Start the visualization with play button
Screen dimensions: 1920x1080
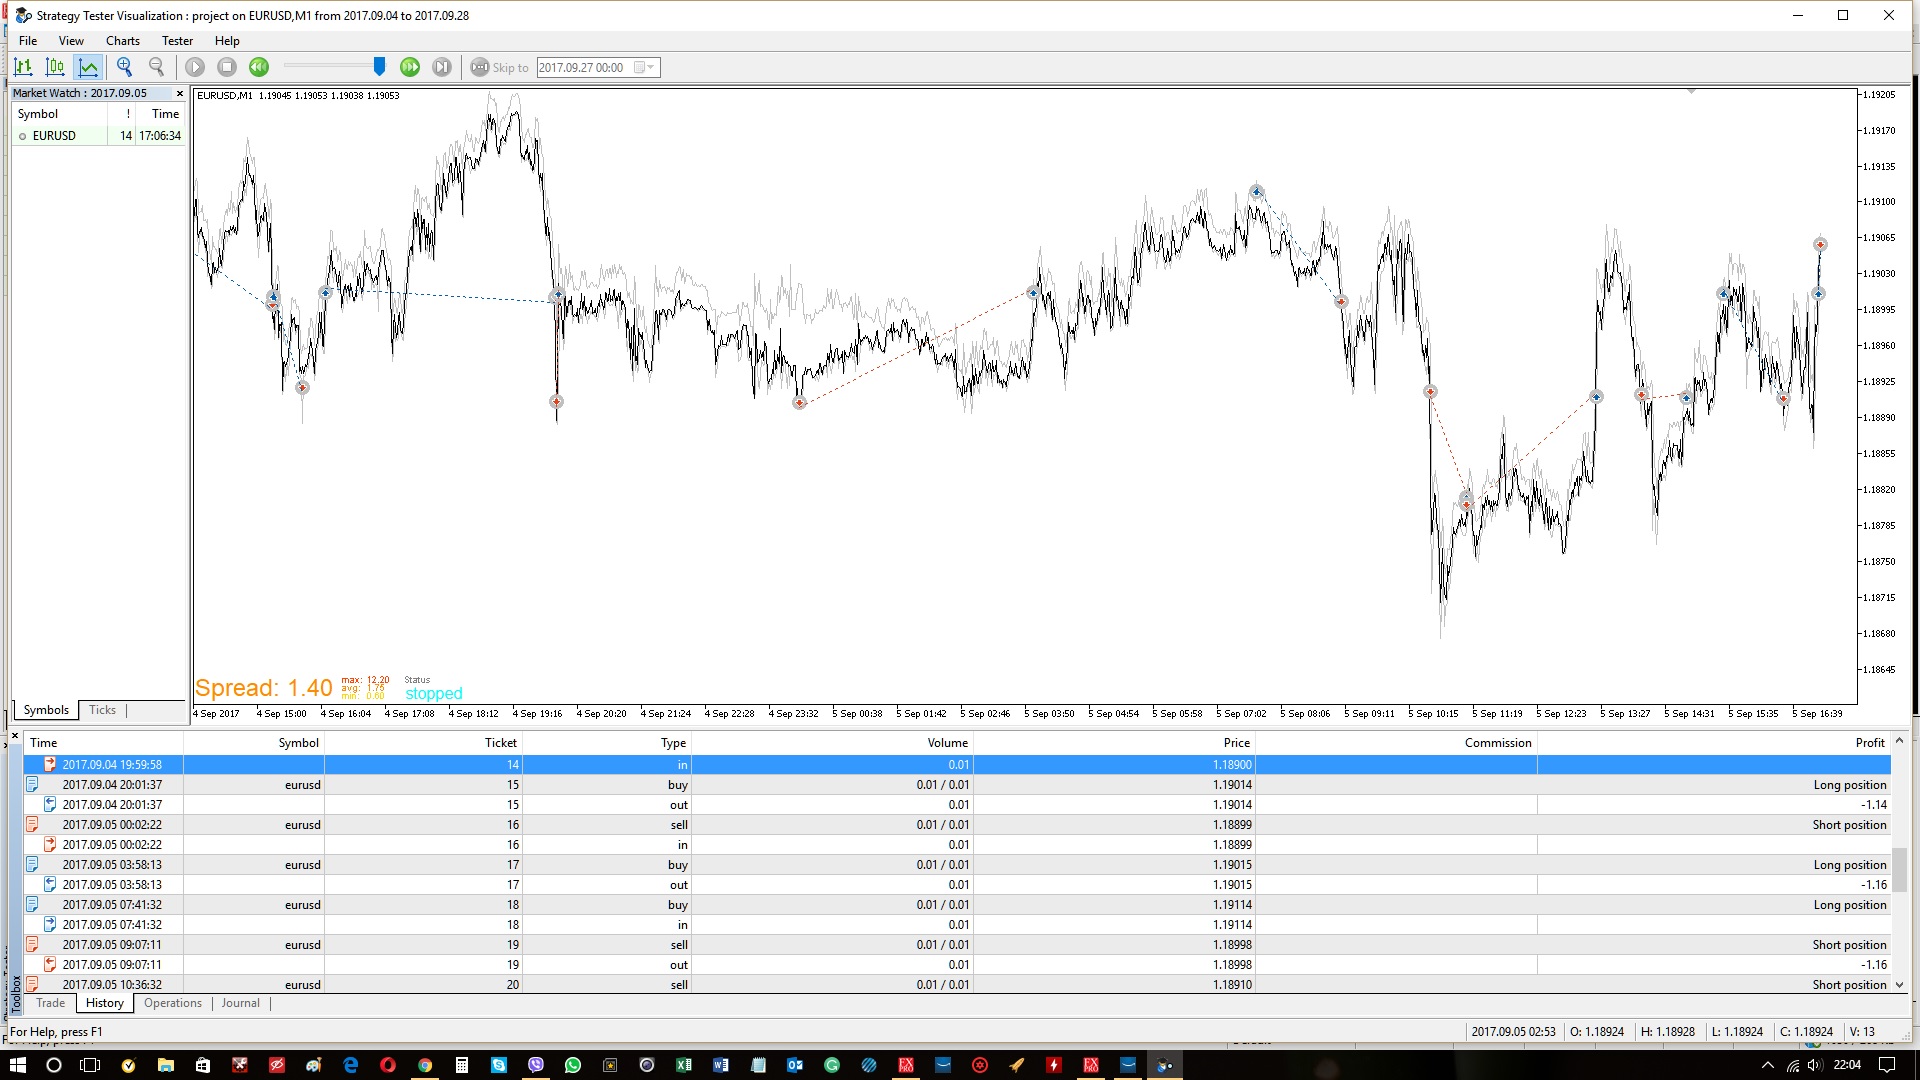click(x=195, y=67)
